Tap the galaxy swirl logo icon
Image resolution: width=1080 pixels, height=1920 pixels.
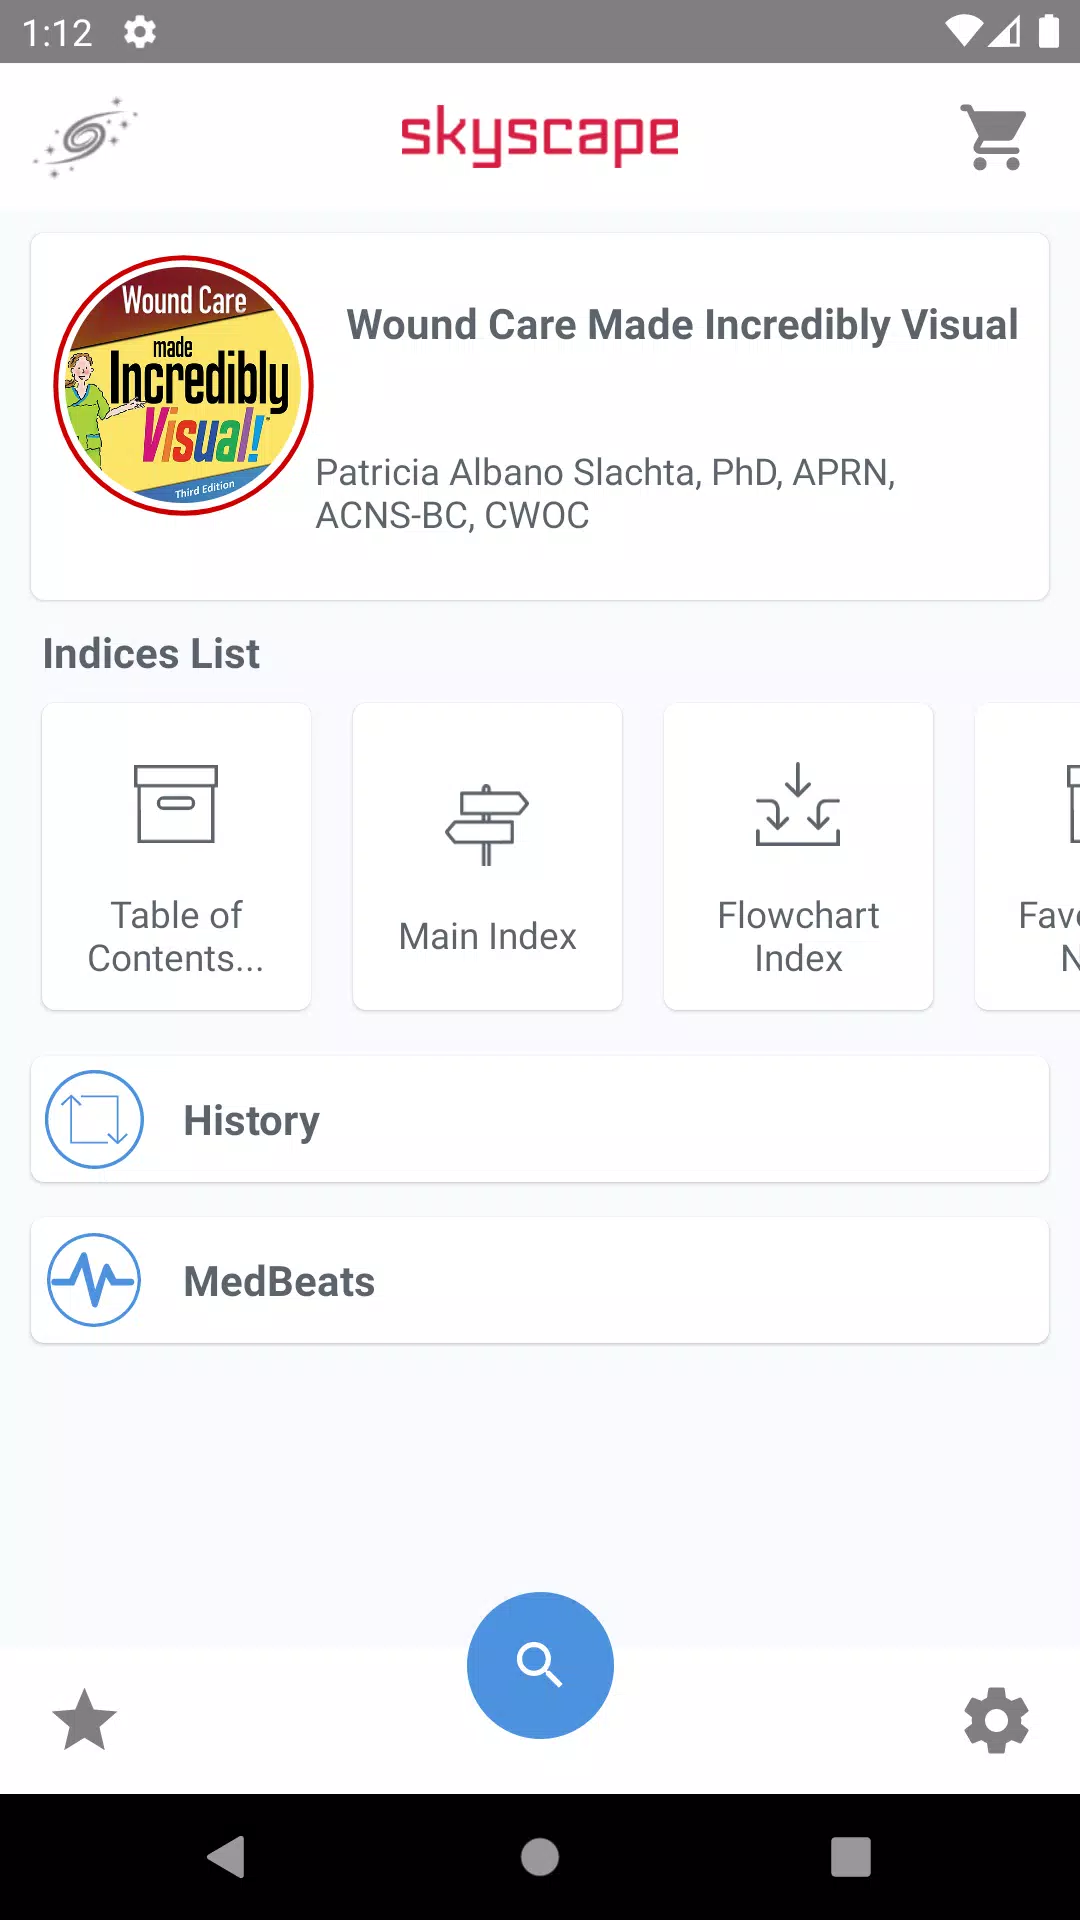pyautogui.click(x=85, y=137)
